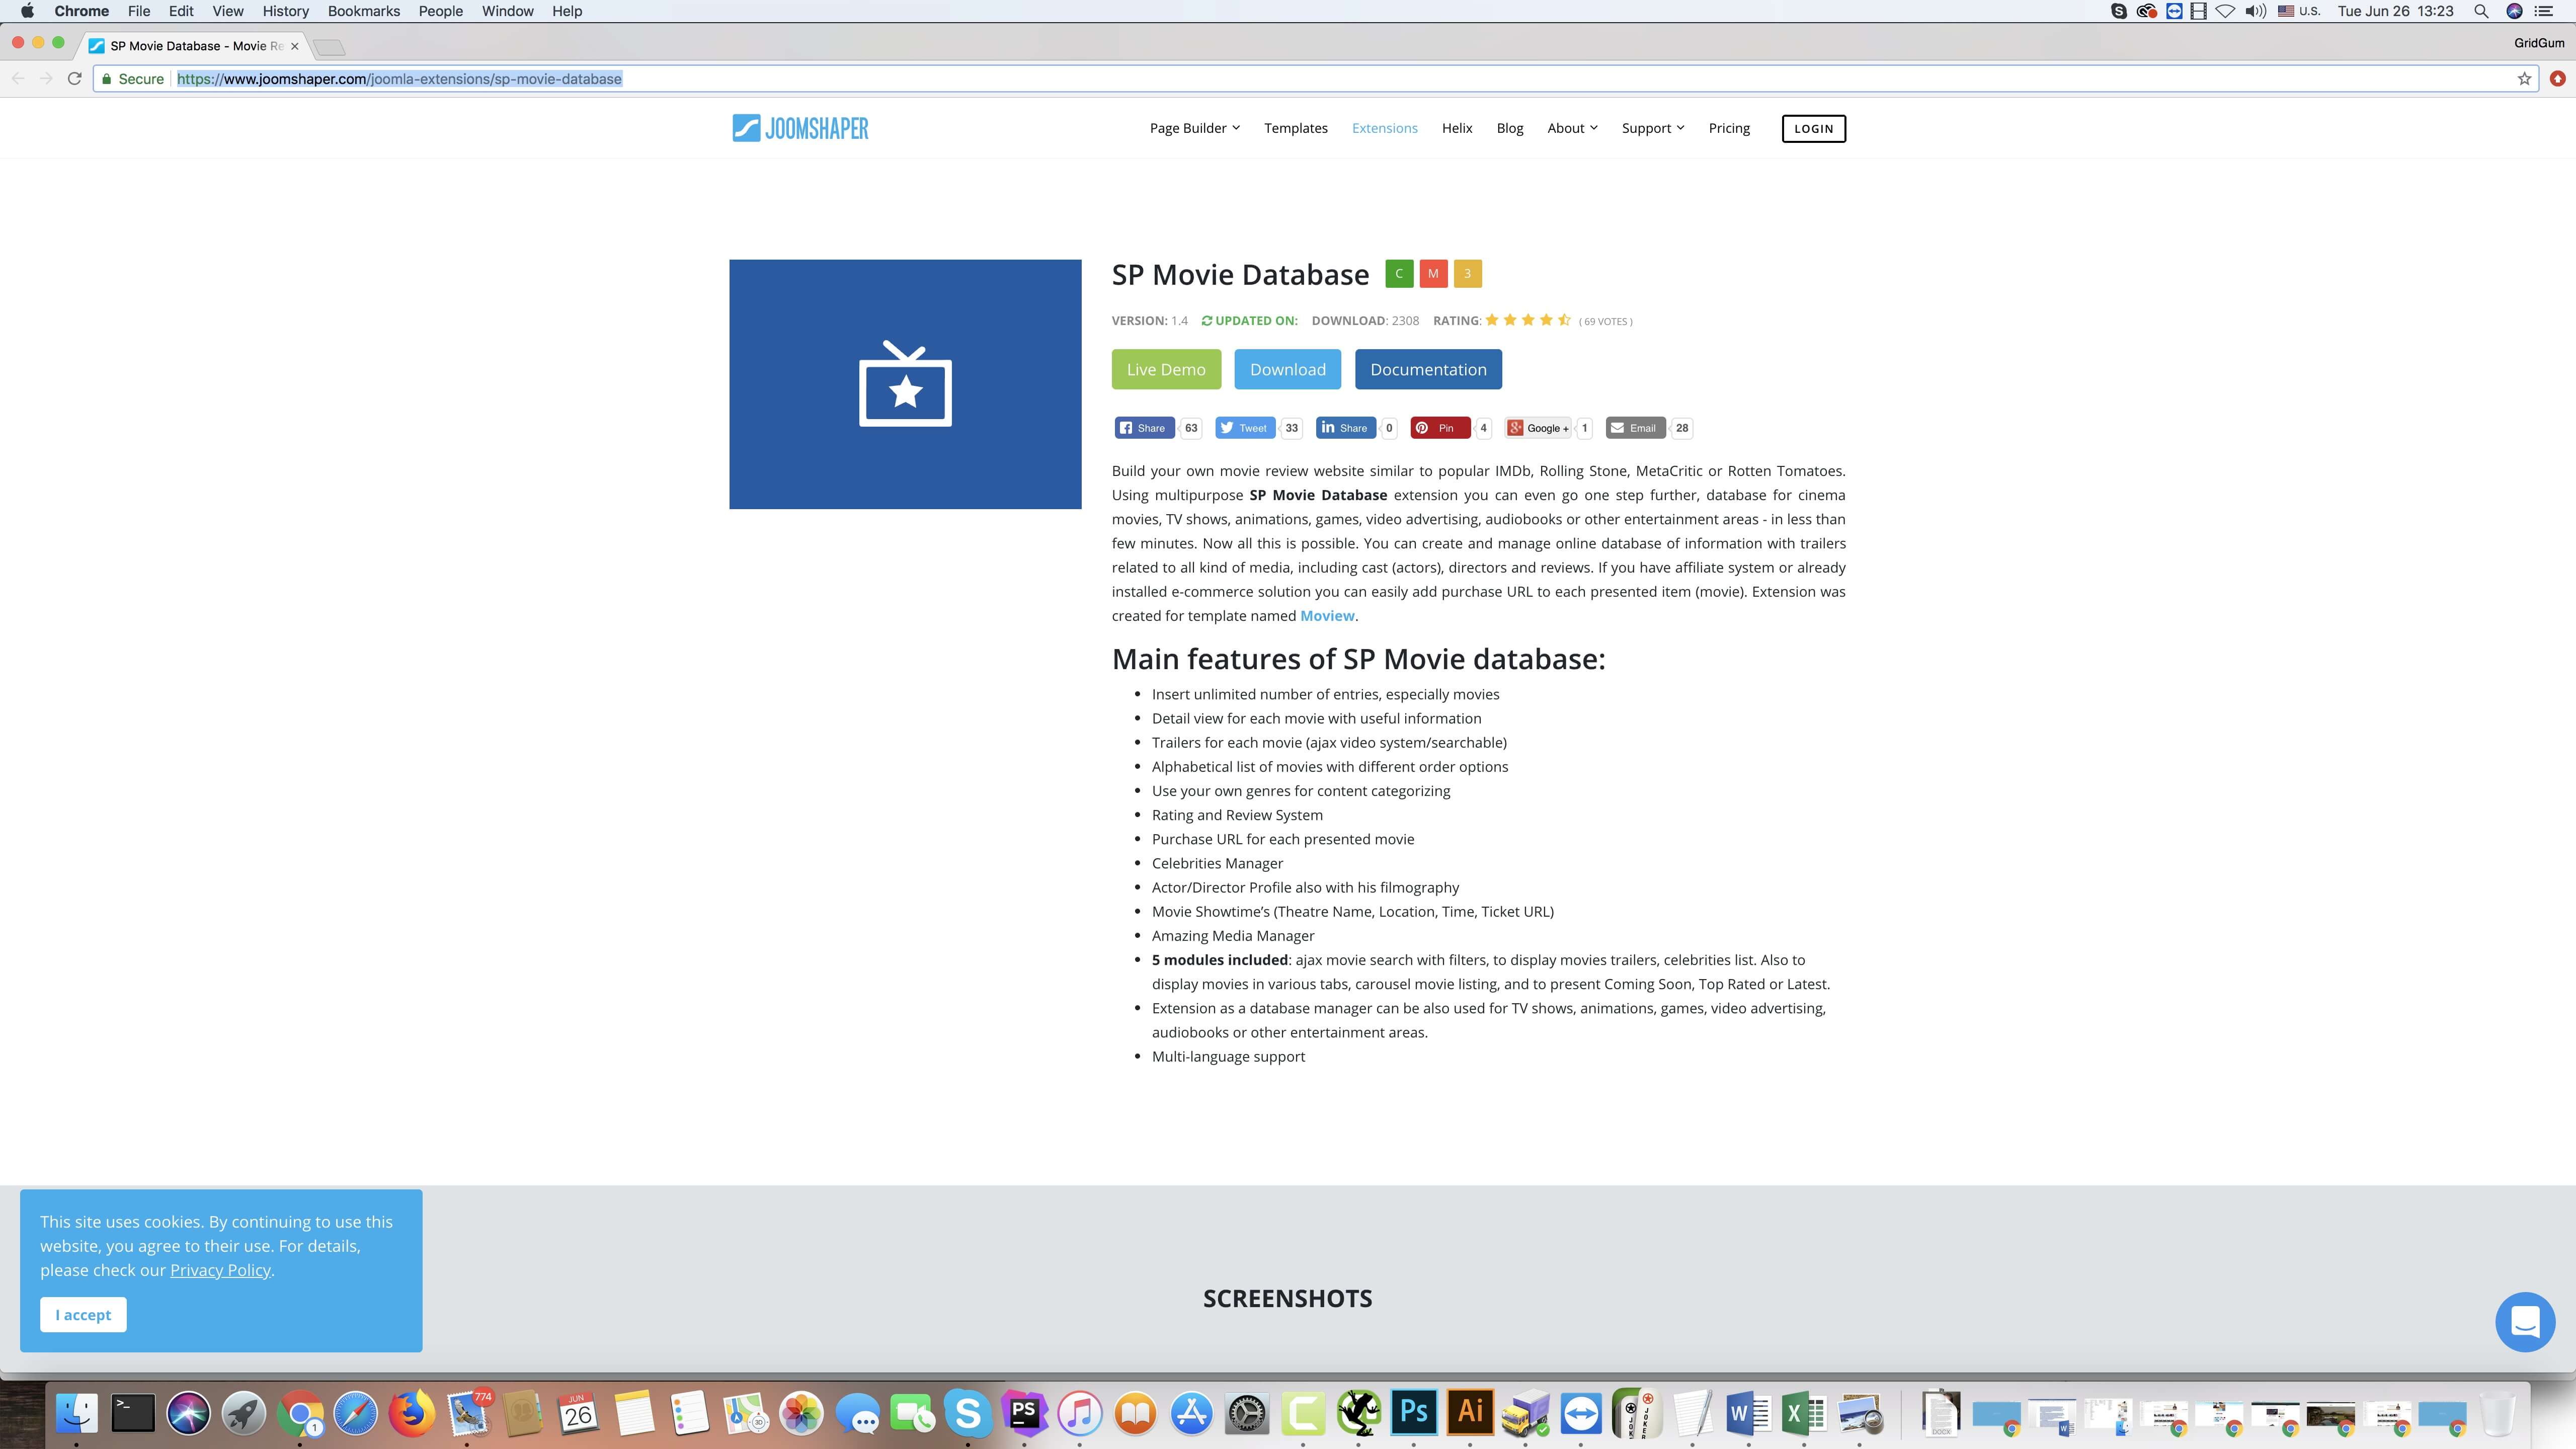Image resolution: width=2576 pixels, height=1449 pixels.
Task: Open Microsoft Word from dock
Action: tap(1748, 1413)
